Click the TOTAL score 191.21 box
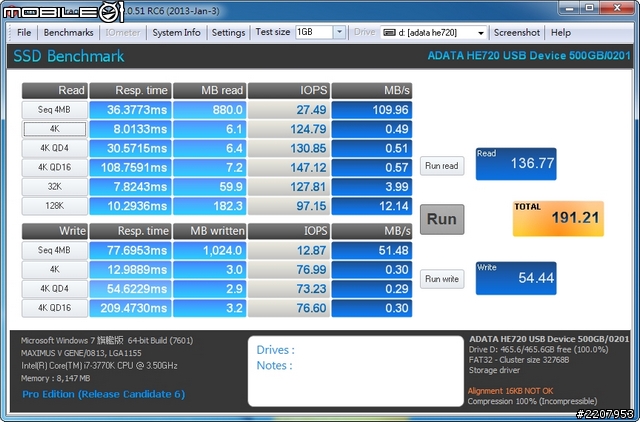 pos(558,218)
